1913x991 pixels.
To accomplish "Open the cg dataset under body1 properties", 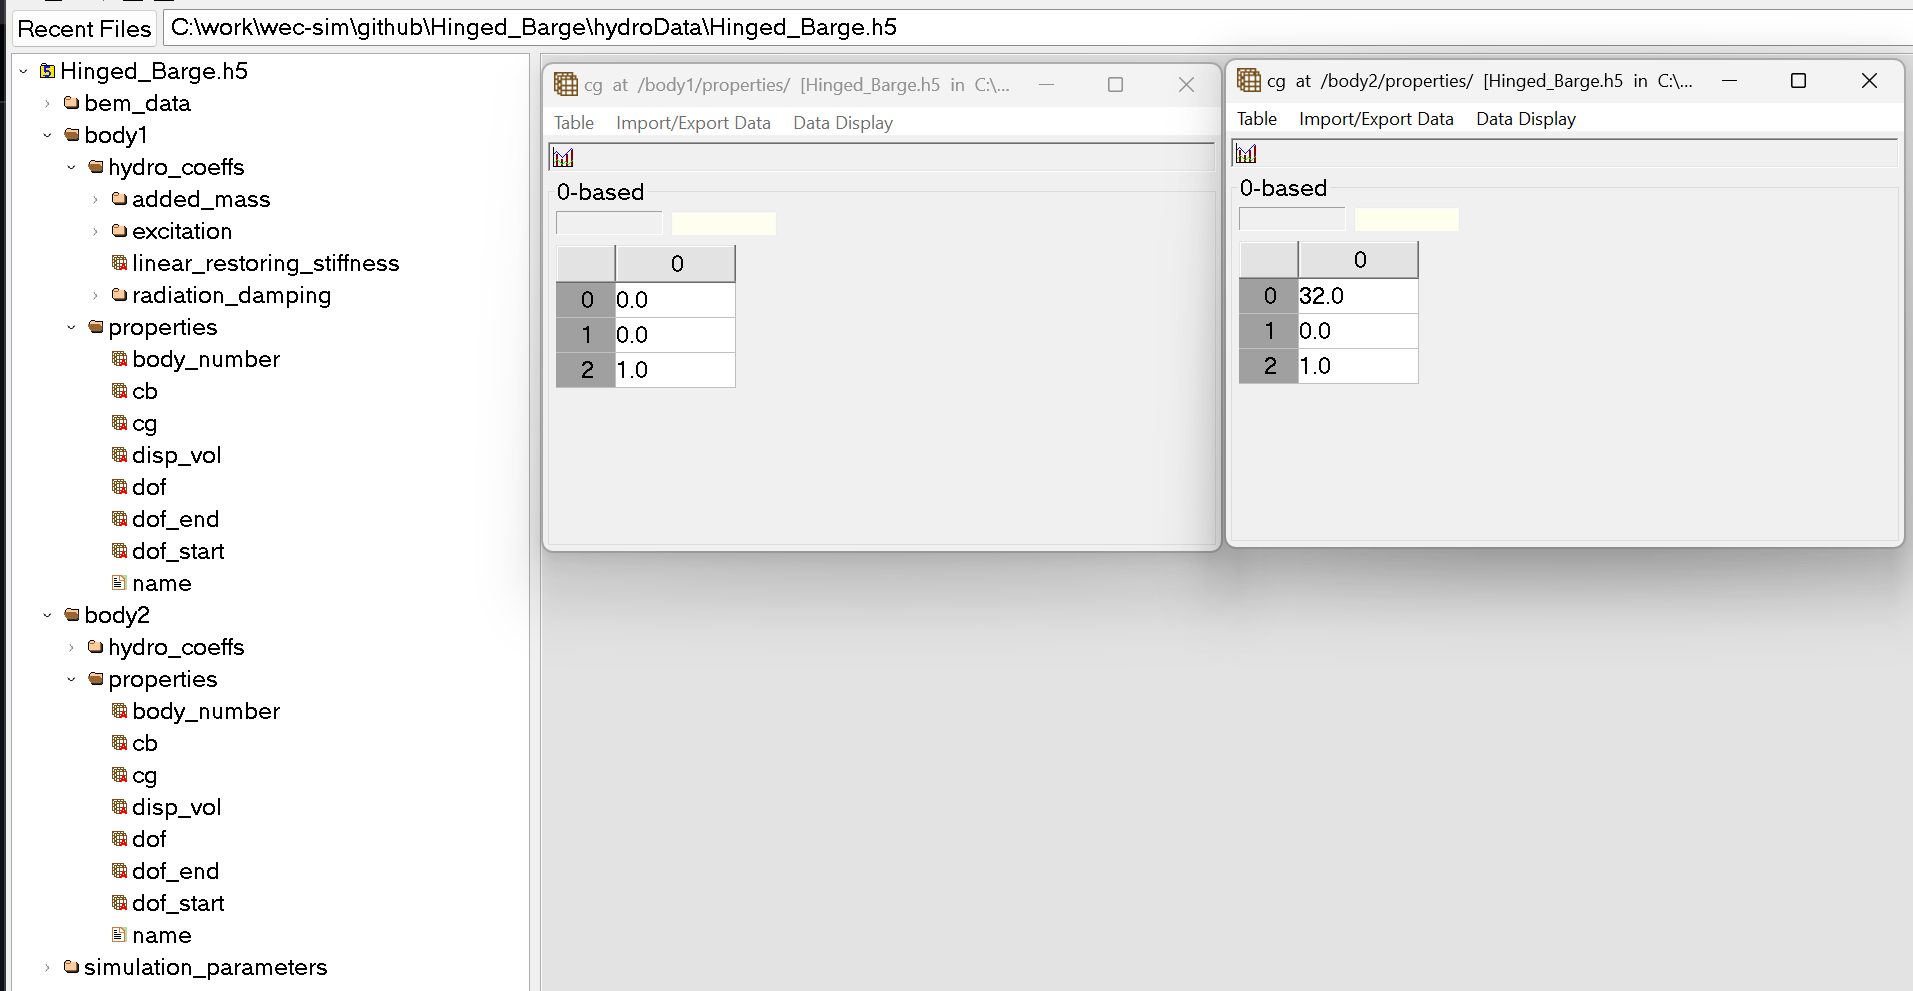I will [144, 423].
